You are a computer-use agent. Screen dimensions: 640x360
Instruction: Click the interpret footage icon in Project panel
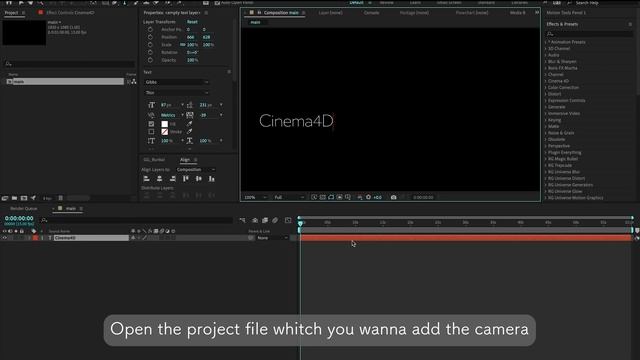[x=5, y=198]
